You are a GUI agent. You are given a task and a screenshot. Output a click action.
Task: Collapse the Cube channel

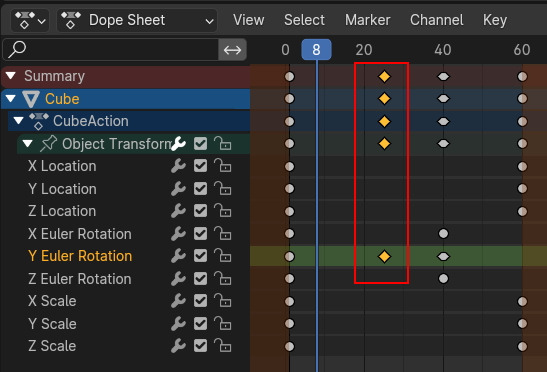[11, 99]
